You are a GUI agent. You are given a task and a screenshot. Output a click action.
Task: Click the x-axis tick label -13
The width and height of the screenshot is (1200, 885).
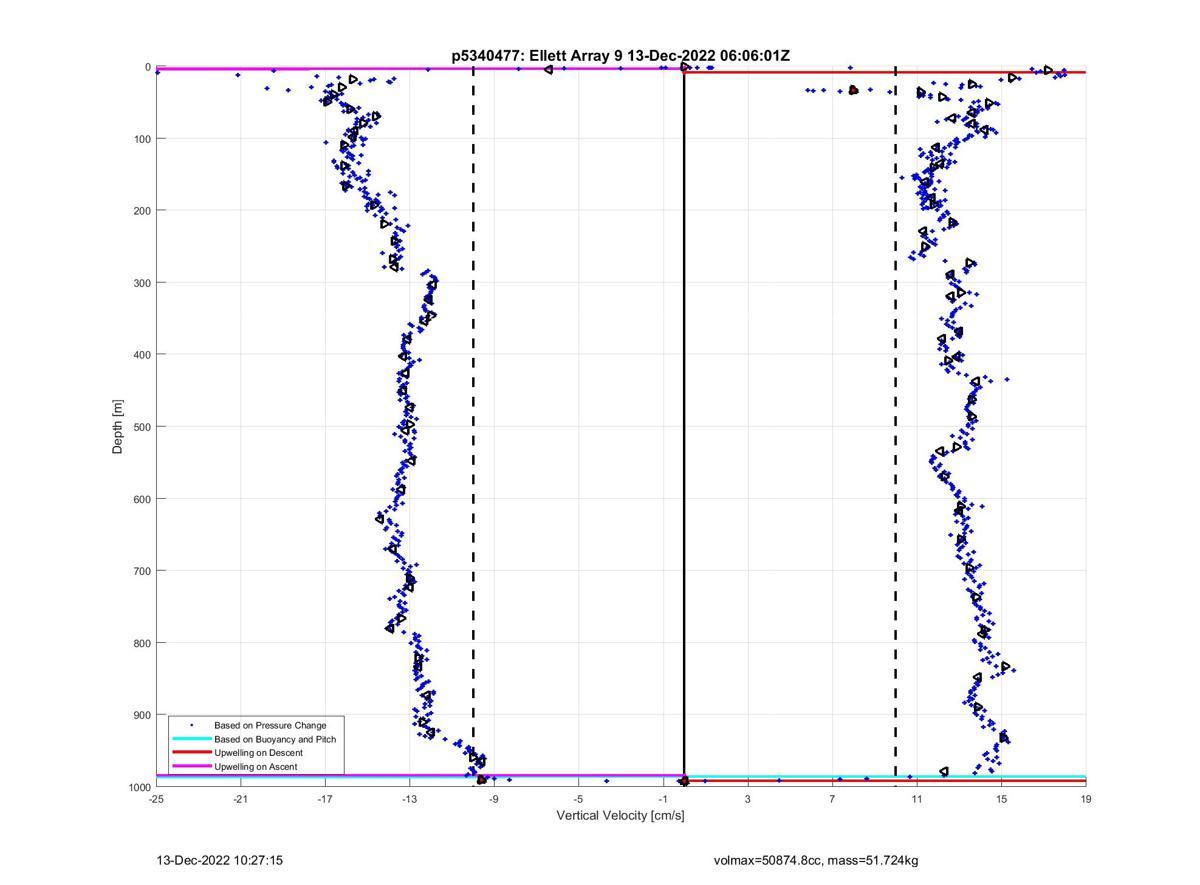(x=410, y=800)
